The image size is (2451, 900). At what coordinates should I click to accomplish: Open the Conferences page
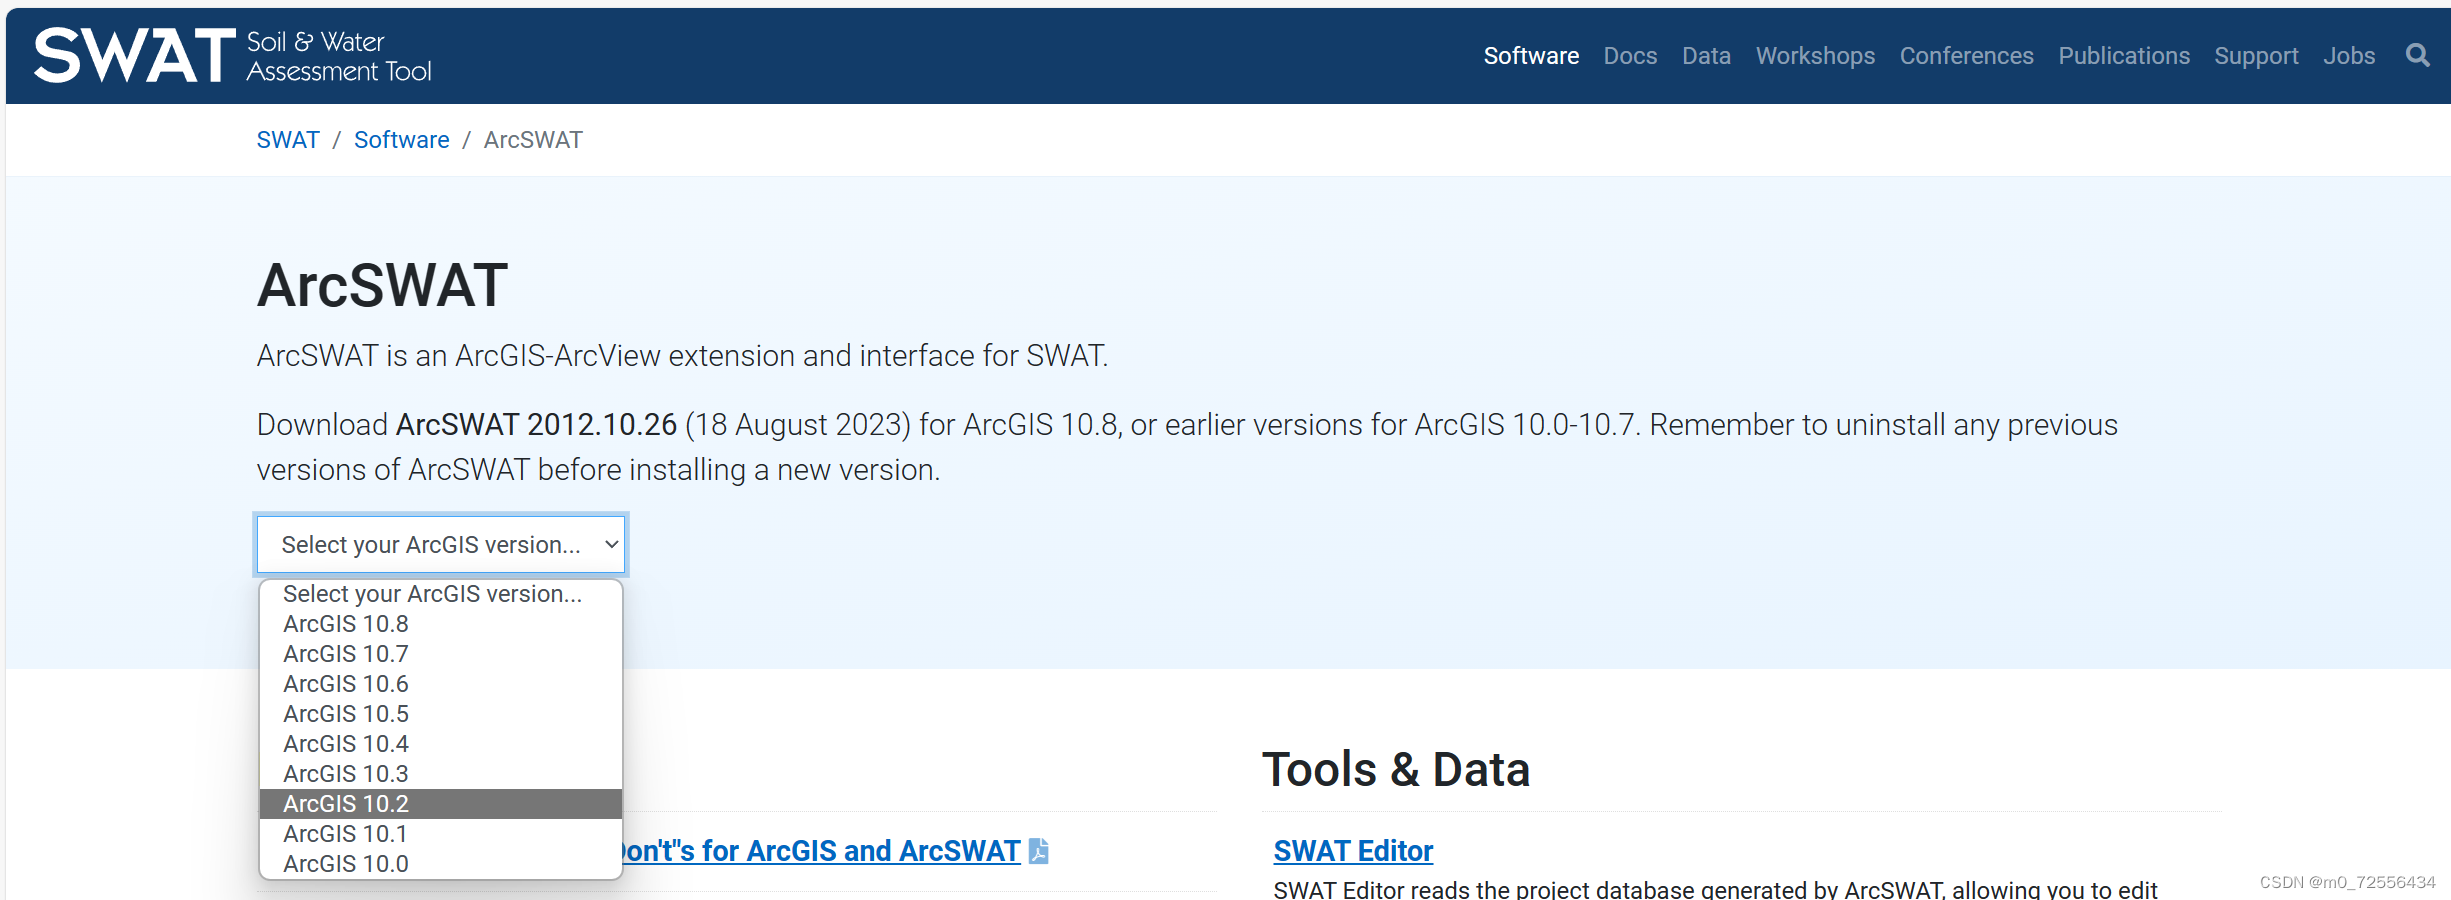(x=1964, y=55)
